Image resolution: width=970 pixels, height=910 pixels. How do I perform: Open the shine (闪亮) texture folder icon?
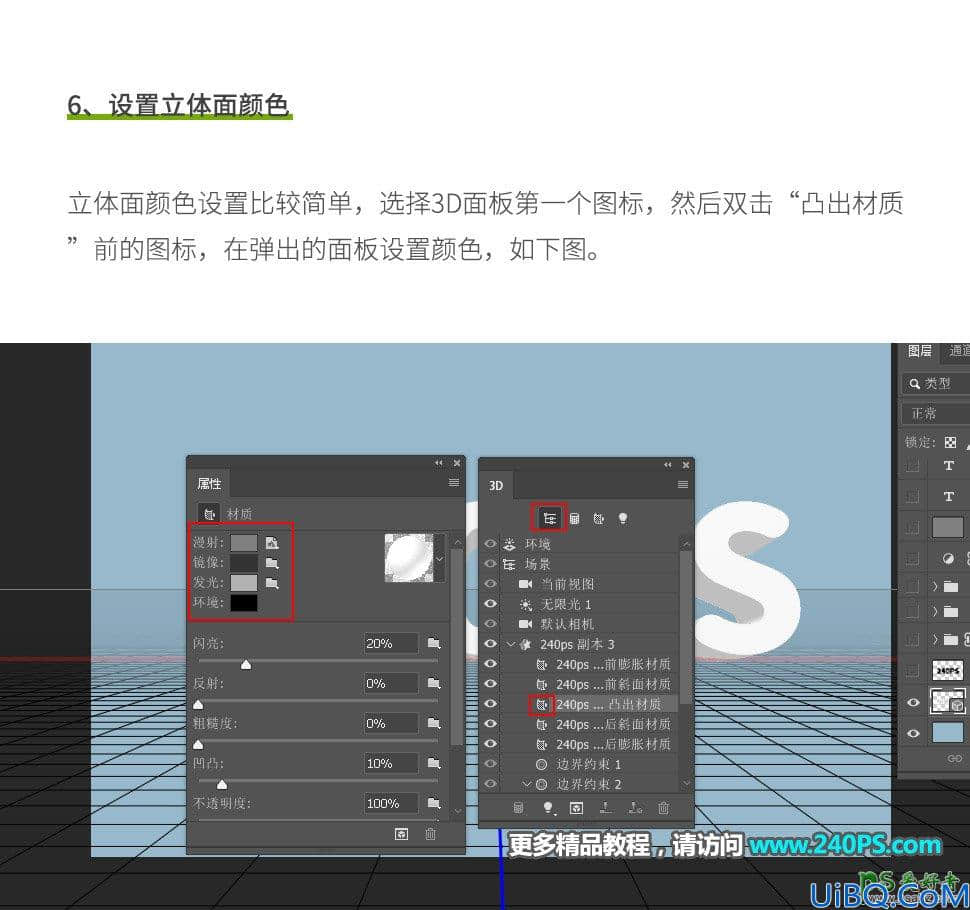pos(434,643)
